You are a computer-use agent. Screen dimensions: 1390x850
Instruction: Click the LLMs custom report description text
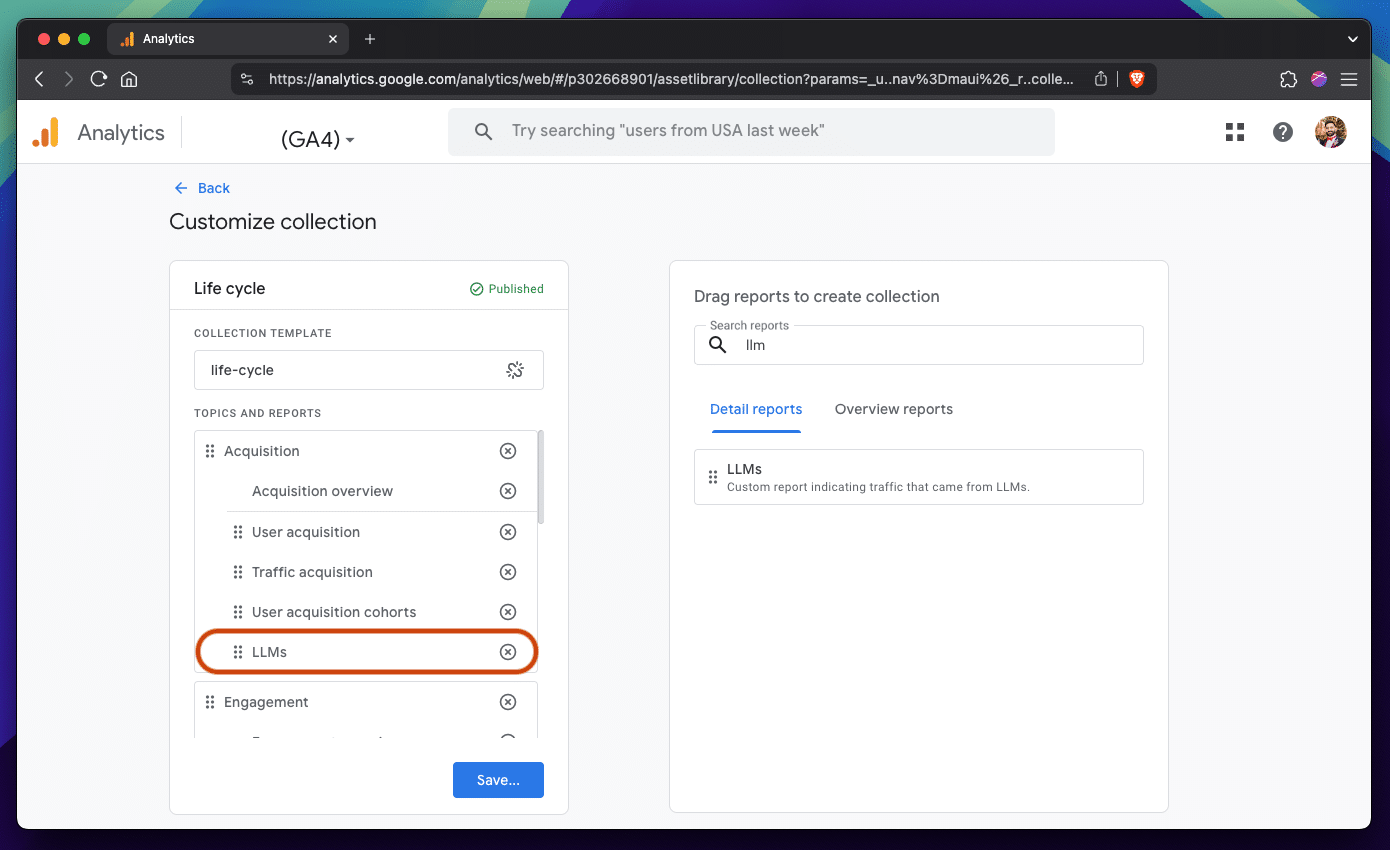pos(878,488)
